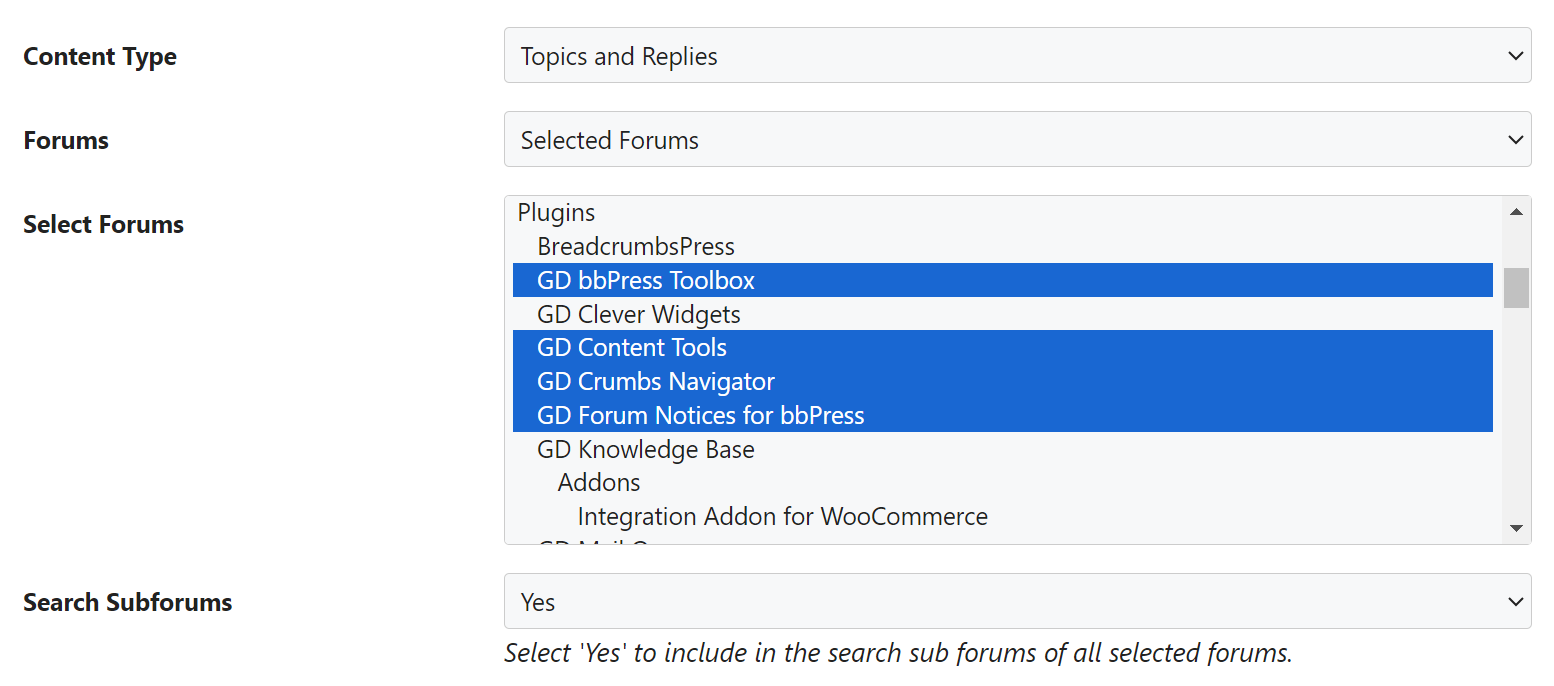Click the Search Subforums chevron arrow

pyautogui.click(x=1515, y=602)
